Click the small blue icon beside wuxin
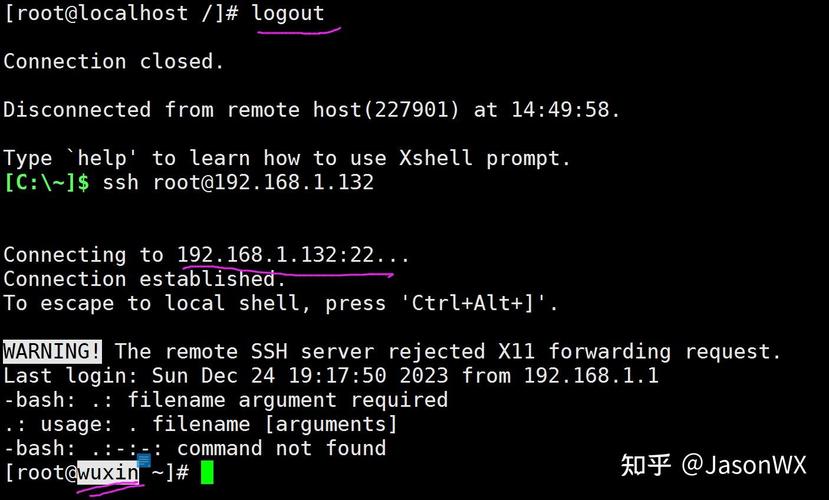The height and width of the screenshot is (500, 829). point(144,460)
